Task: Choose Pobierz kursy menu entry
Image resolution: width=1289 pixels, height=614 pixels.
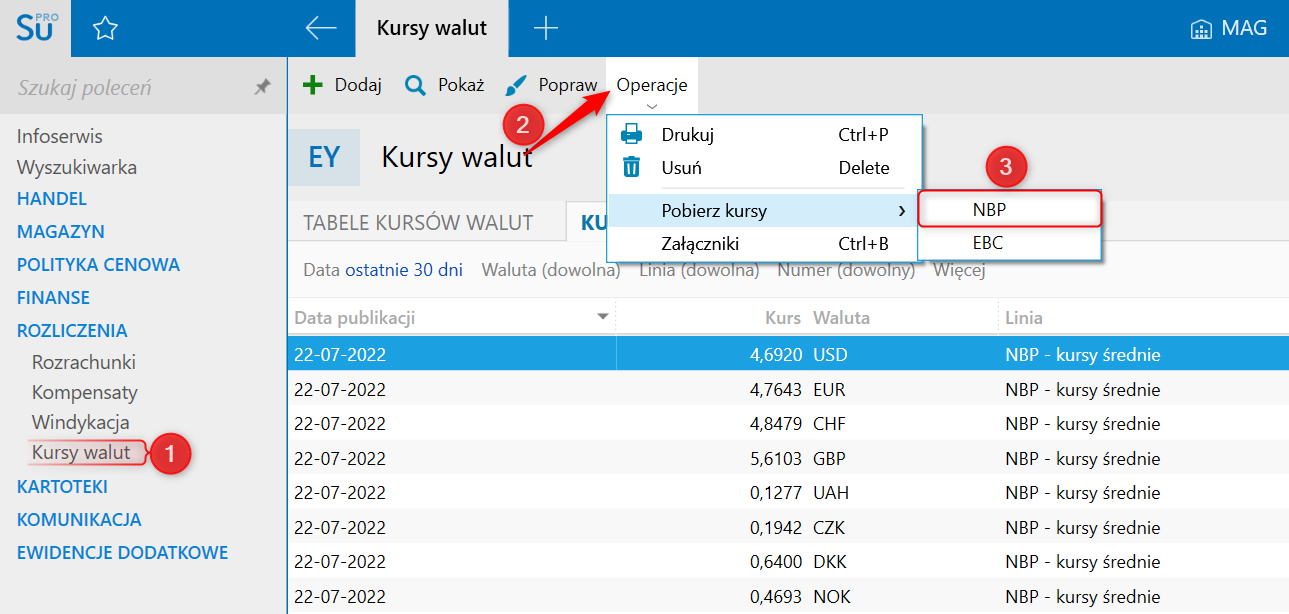Action: click(764, 211)
